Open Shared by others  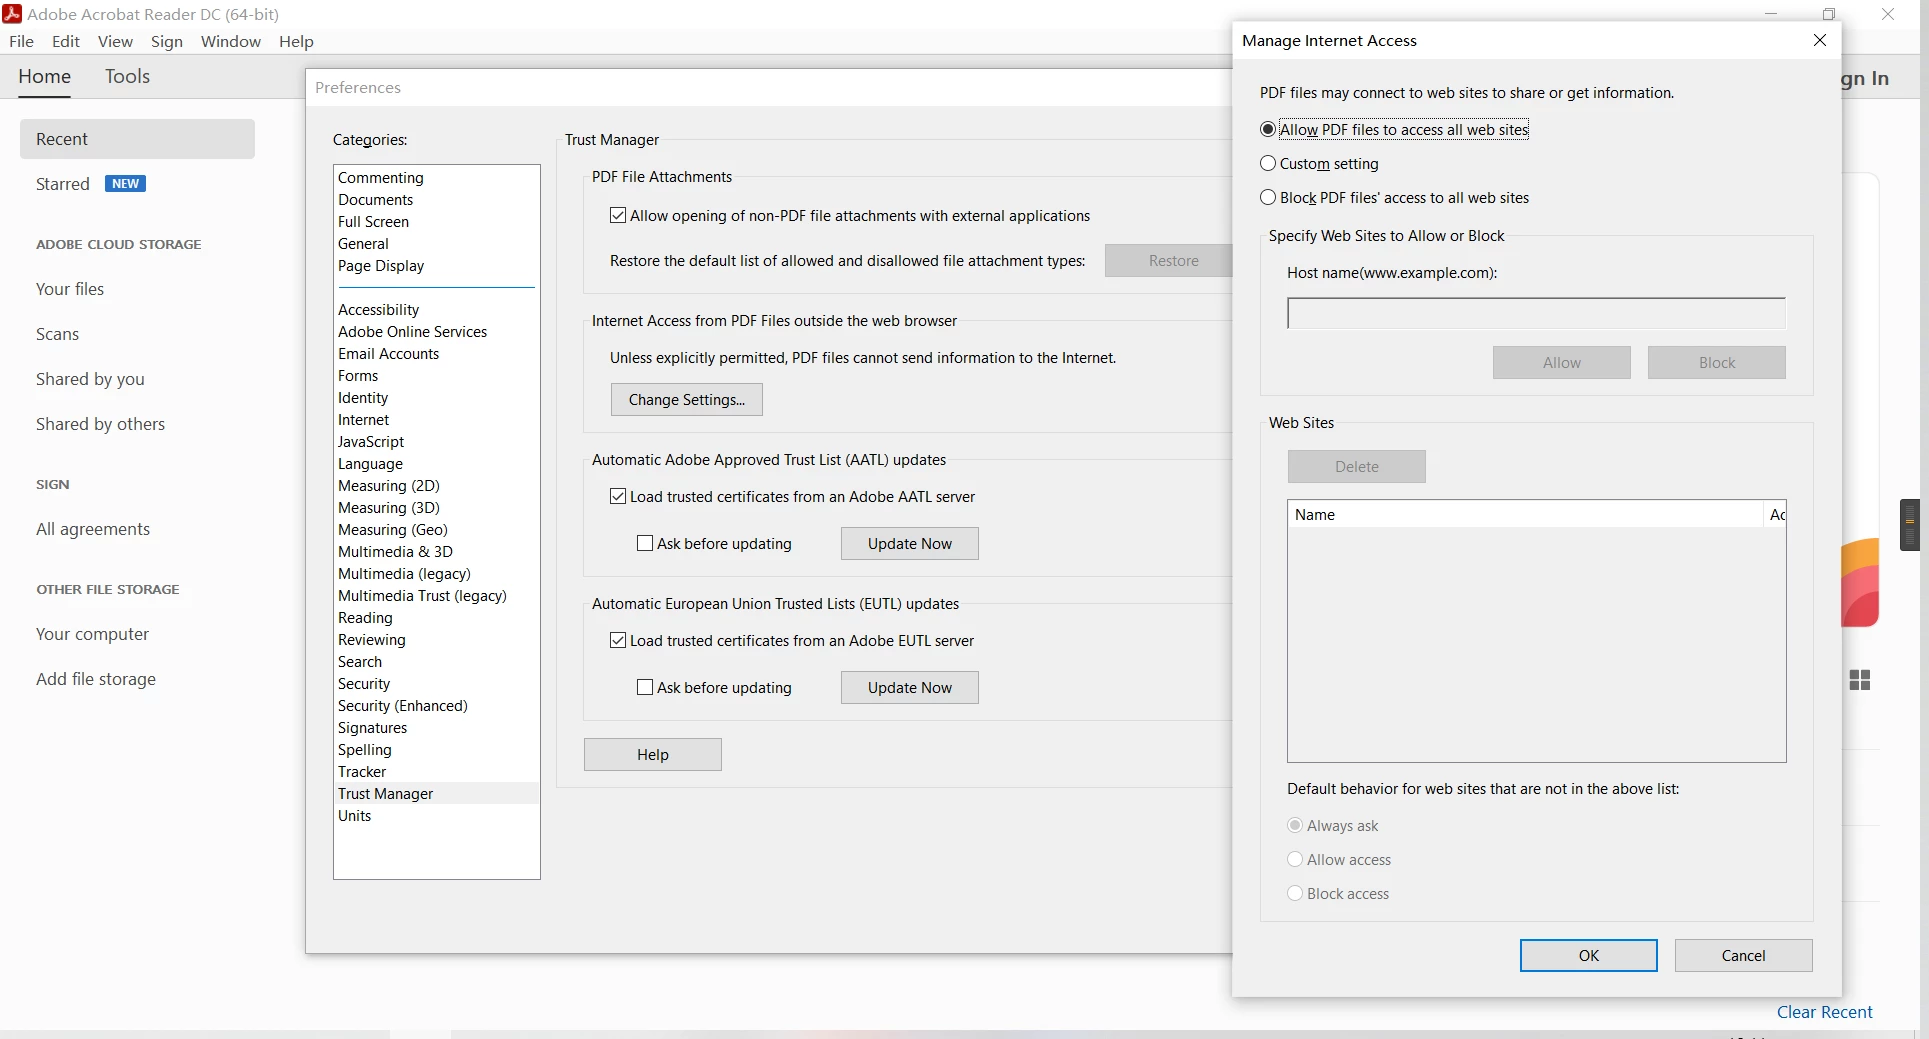pyautogui.click(x=100, y=423)
